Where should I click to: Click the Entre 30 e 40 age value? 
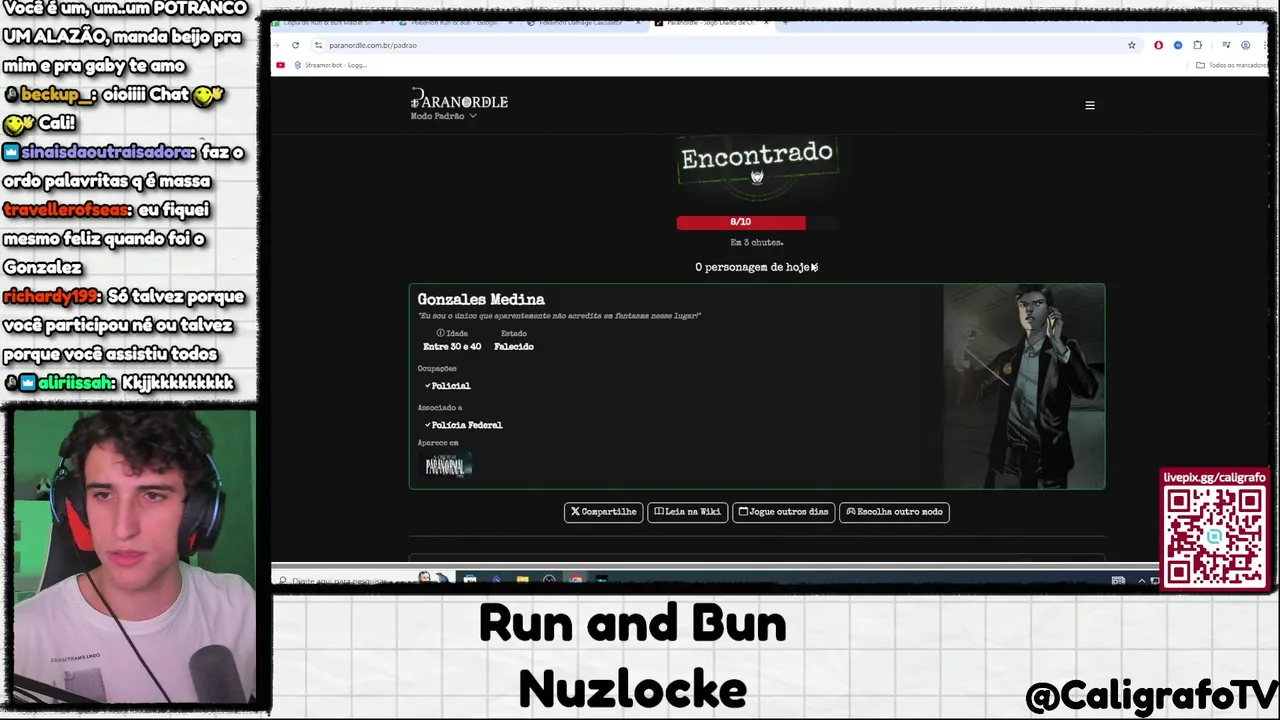[x=452, y=346]
